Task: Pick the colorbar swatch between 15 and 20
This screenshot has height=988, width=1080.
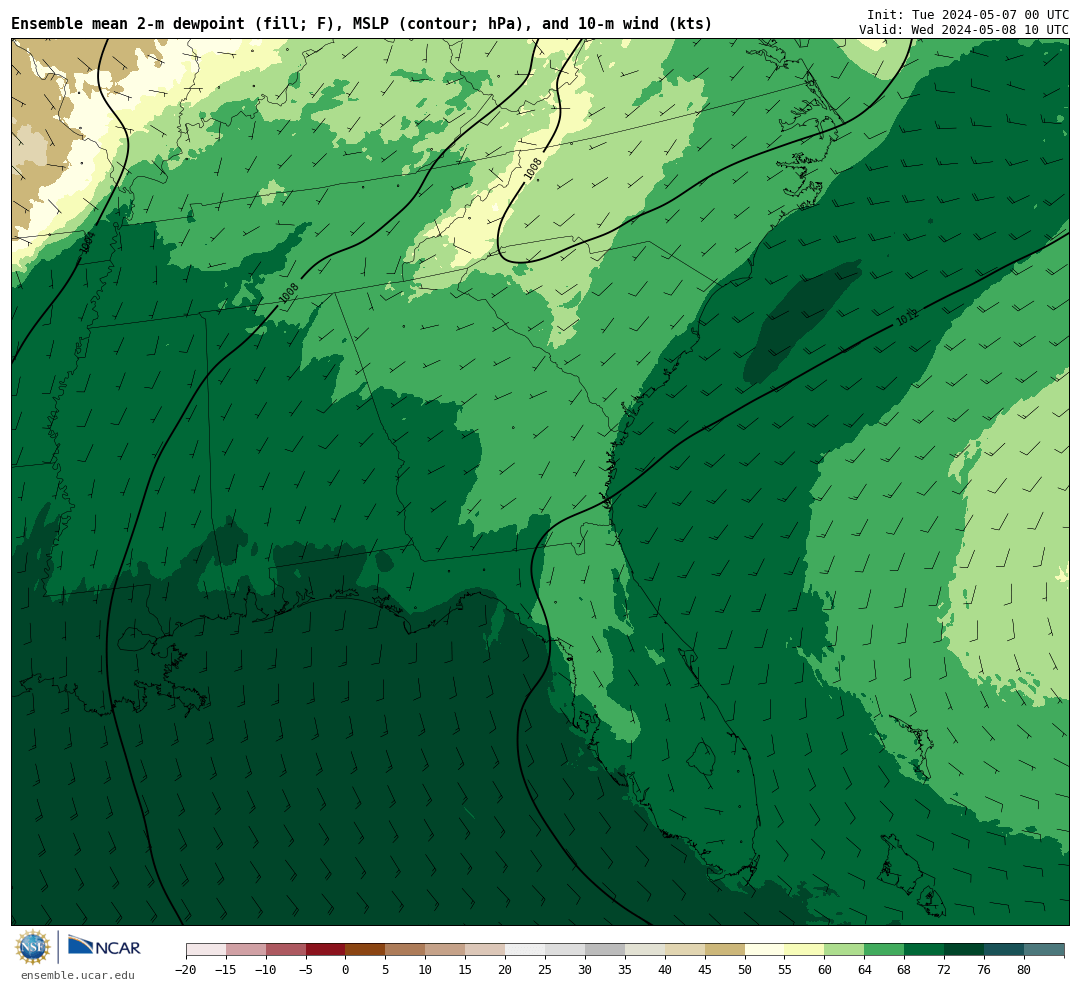Action: click(x=486, y=950)
